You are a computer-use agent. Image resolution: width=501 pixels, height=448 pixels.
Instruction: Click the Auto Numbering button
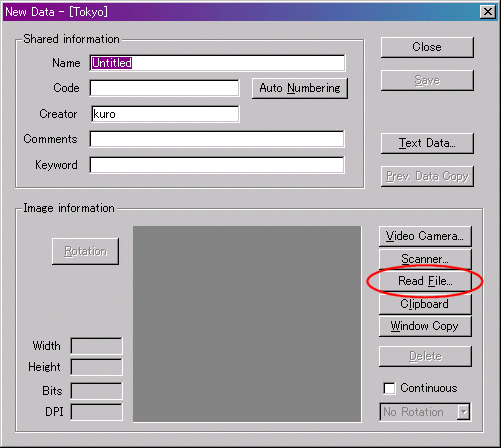point(300,88)
